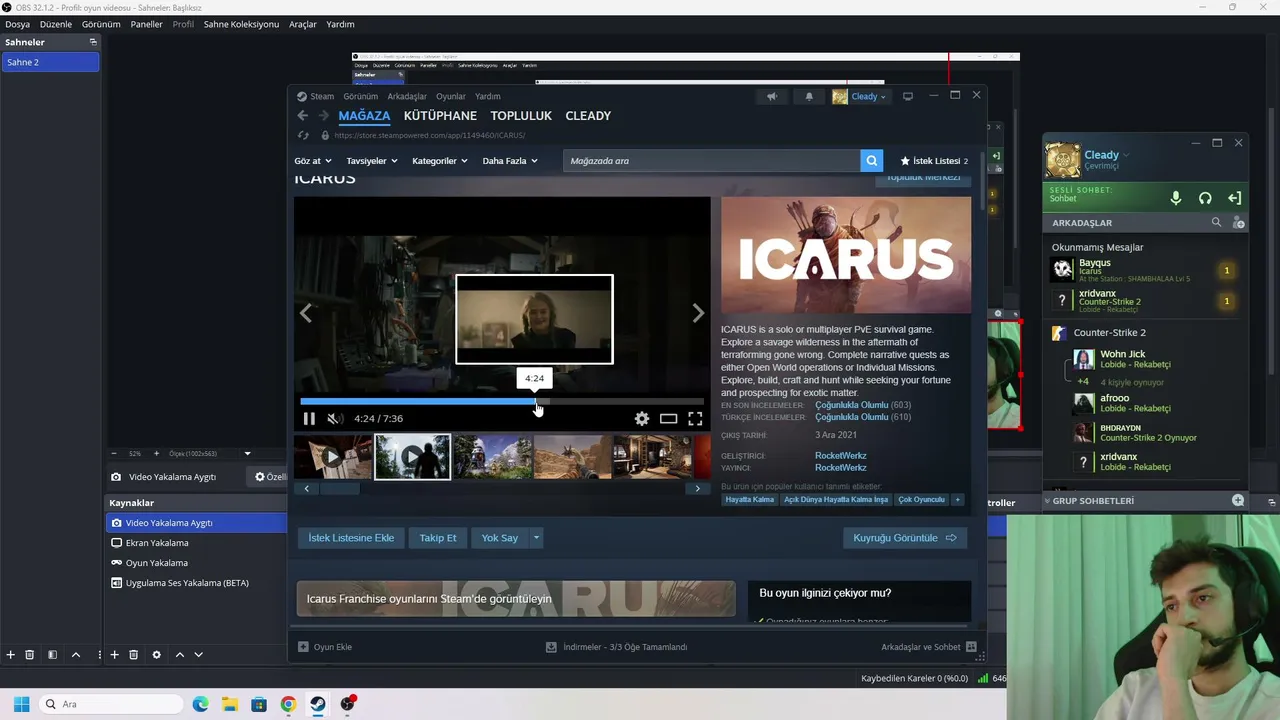Expand the Daha Fazla dropdown

(510, 161)
